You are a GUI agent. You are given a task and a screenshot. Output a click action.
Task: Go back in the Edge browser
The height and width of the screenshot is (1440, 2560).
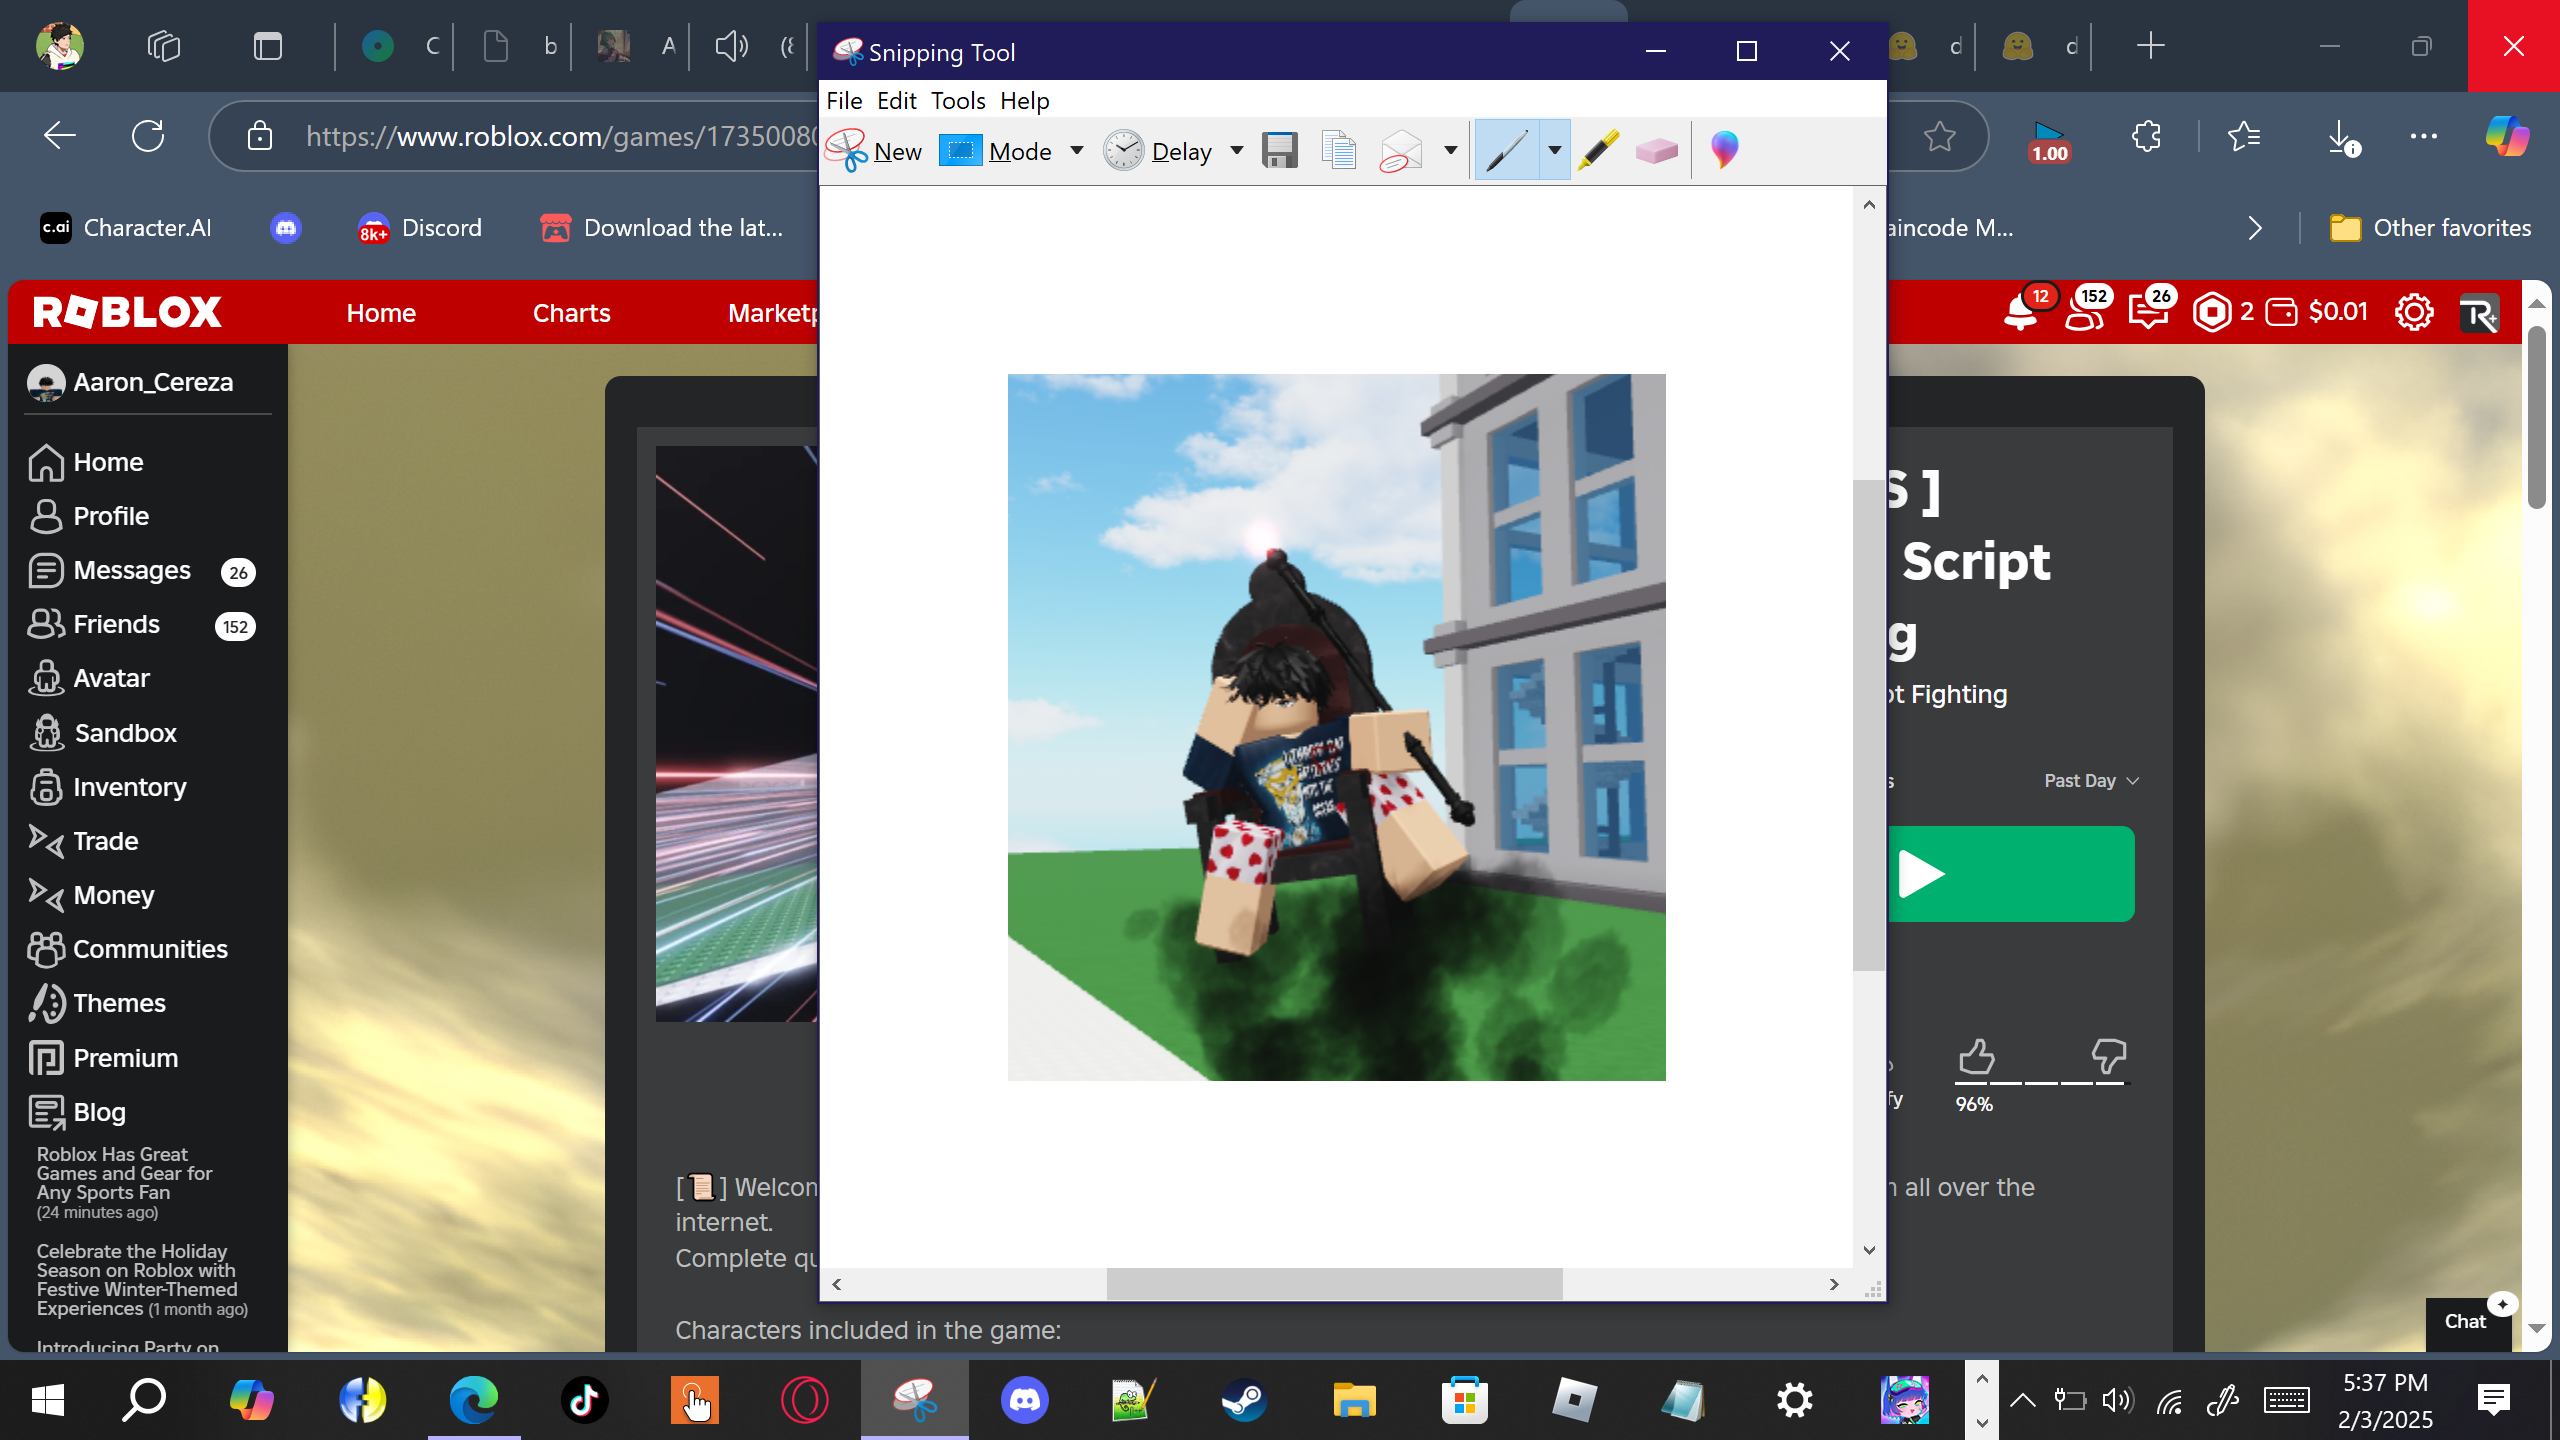coord(60,136)
